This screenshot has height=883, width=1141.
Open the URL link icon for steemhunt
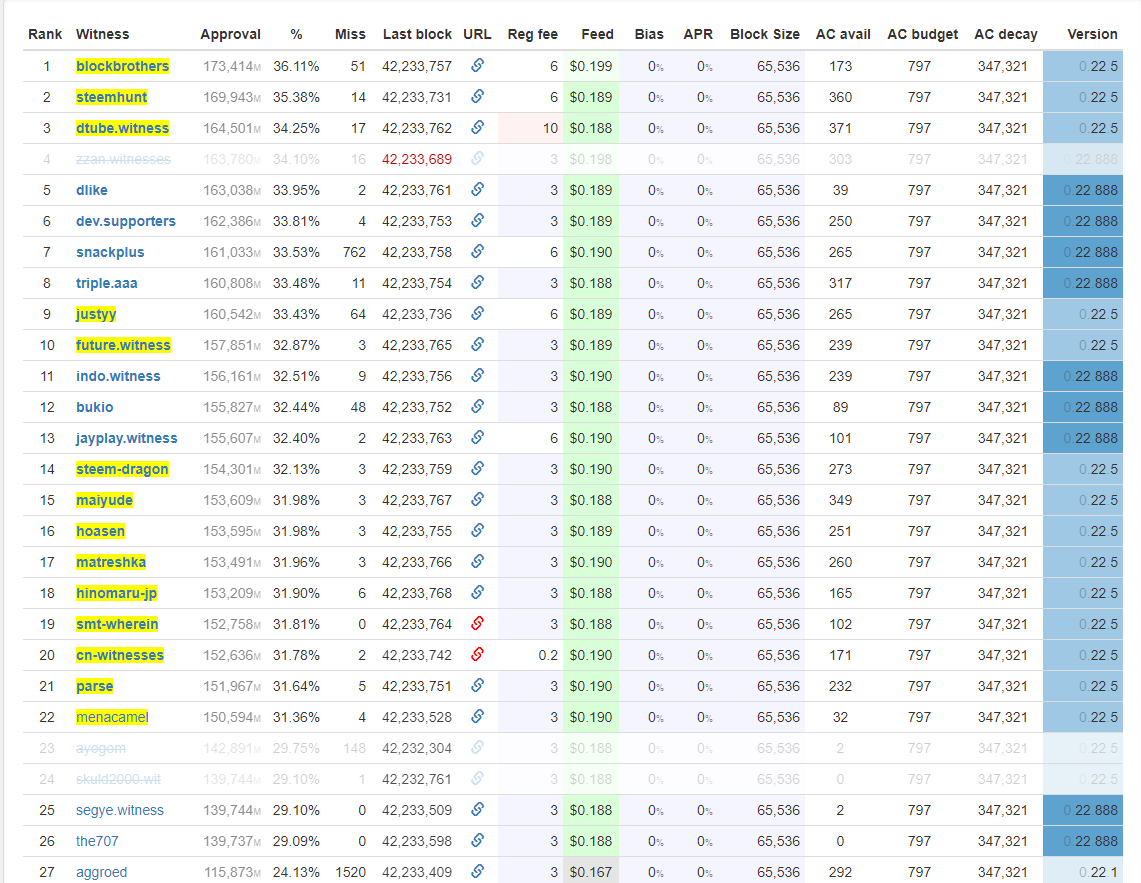tap(477, 96)
